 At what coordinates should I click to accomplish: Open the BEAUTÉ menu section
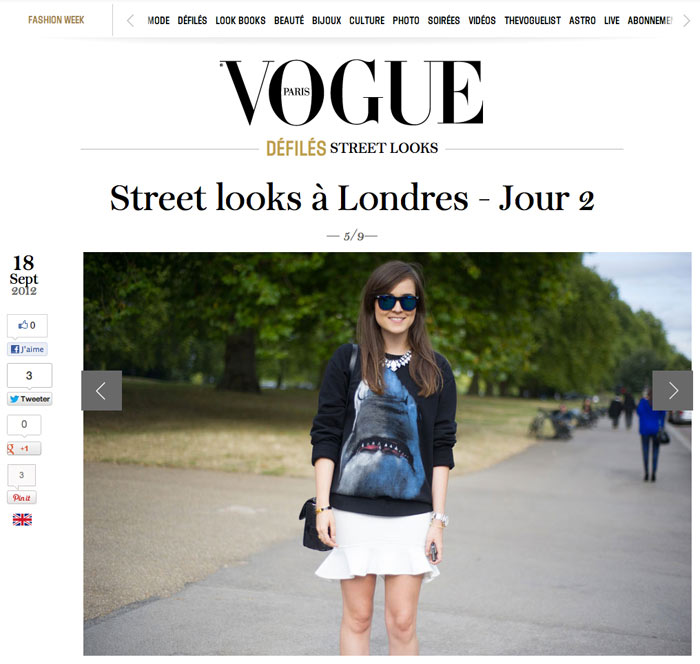click(289, 21)
